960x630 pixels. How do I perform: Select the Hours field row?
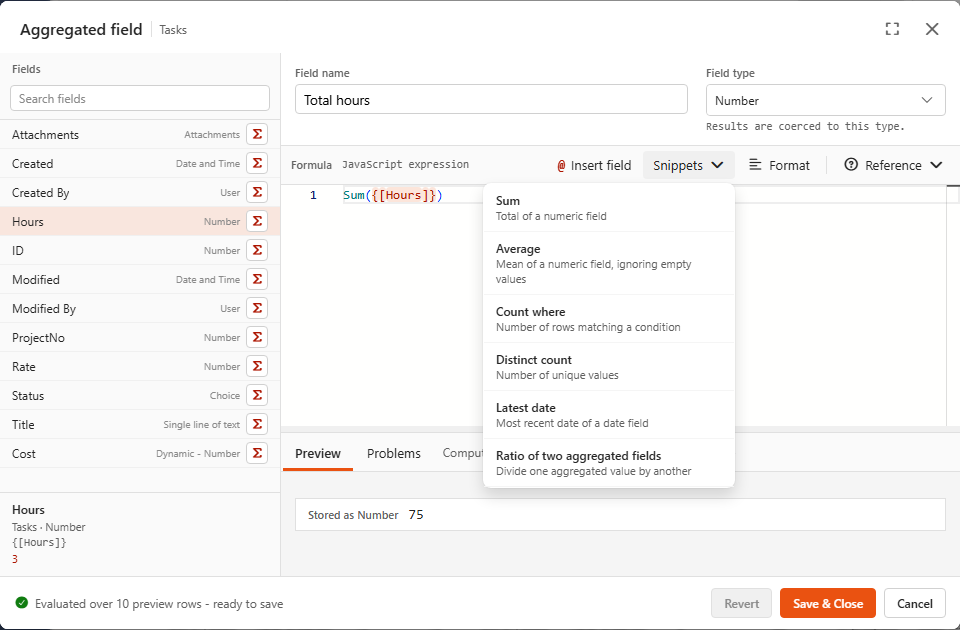pos(140,221)
